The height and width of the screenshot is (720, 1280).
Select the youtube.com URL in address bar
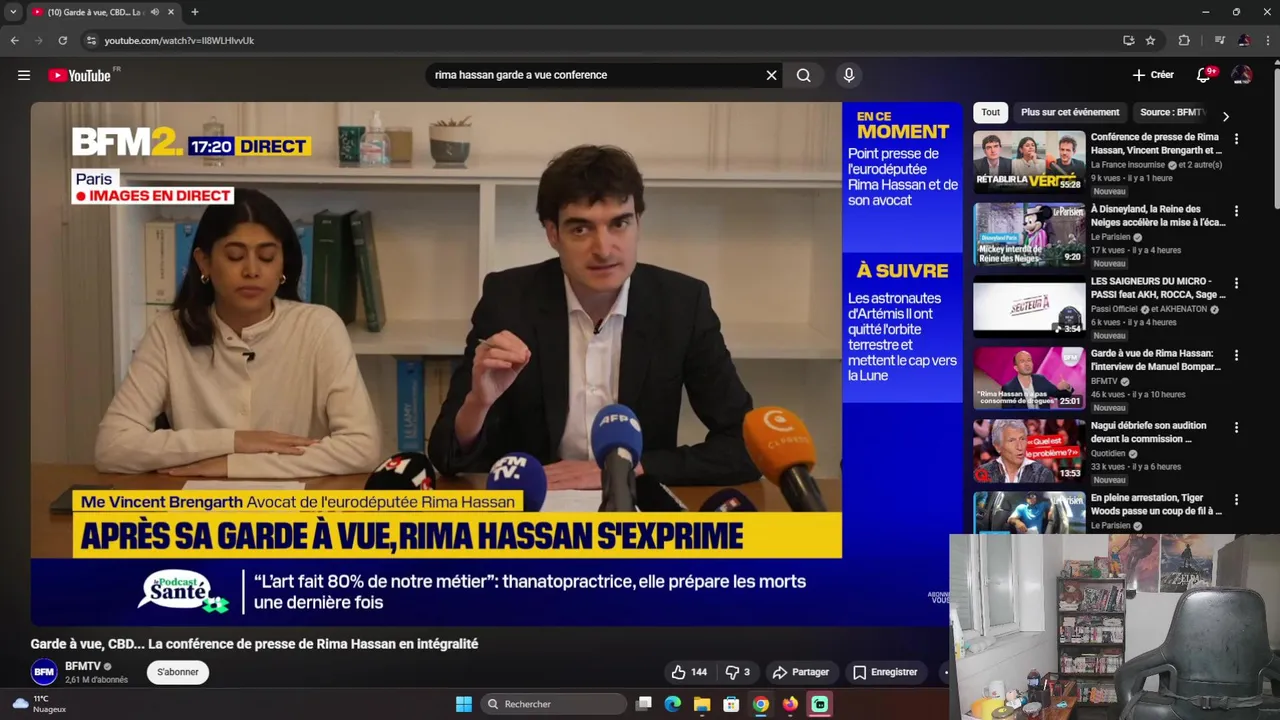coord(179,41)
